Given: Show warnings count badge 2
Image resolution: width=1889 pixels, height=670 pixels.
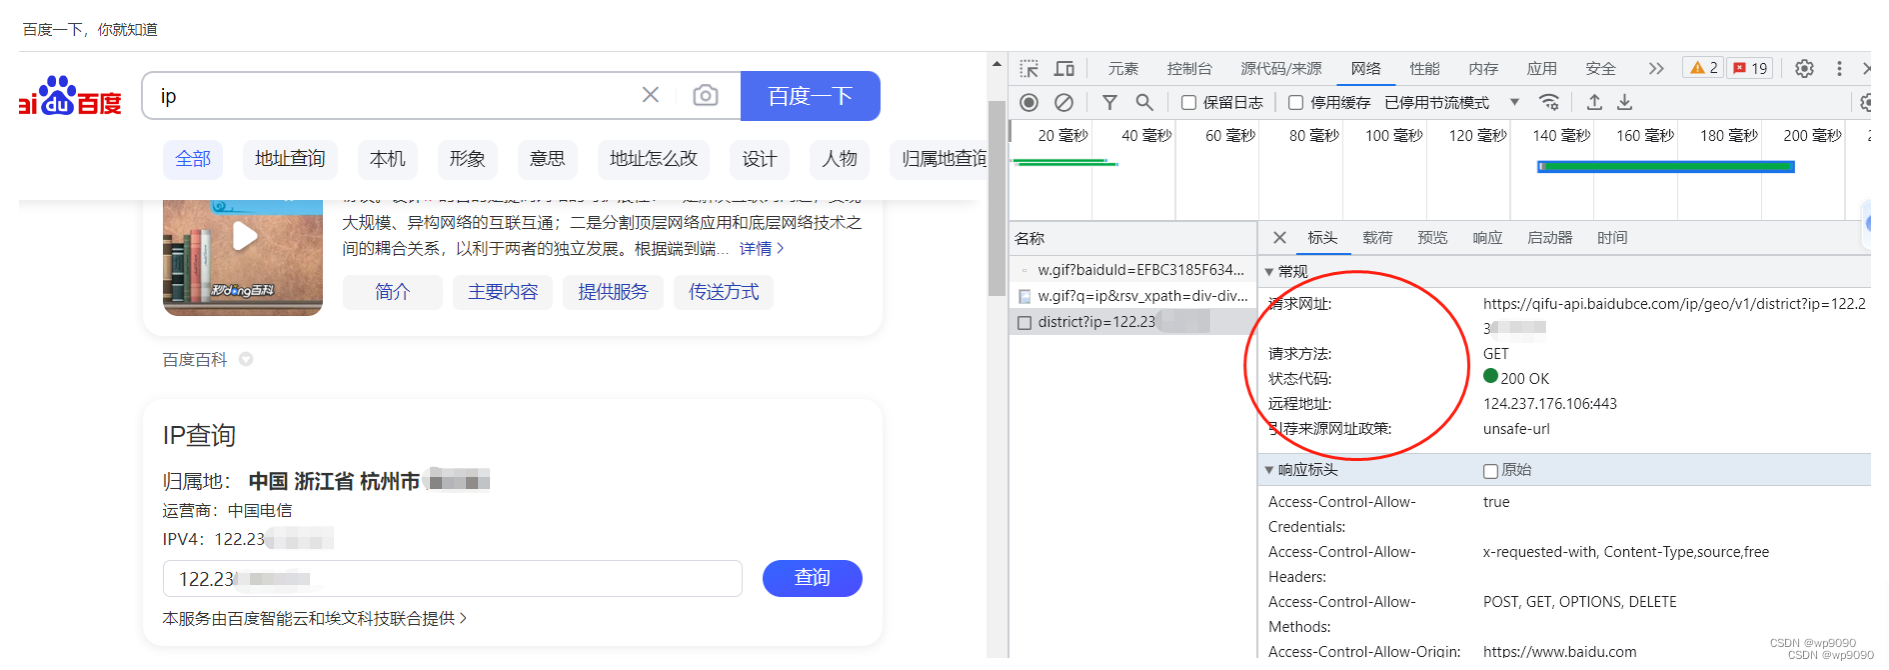Looking at the screenshot, I should 1704,68.
